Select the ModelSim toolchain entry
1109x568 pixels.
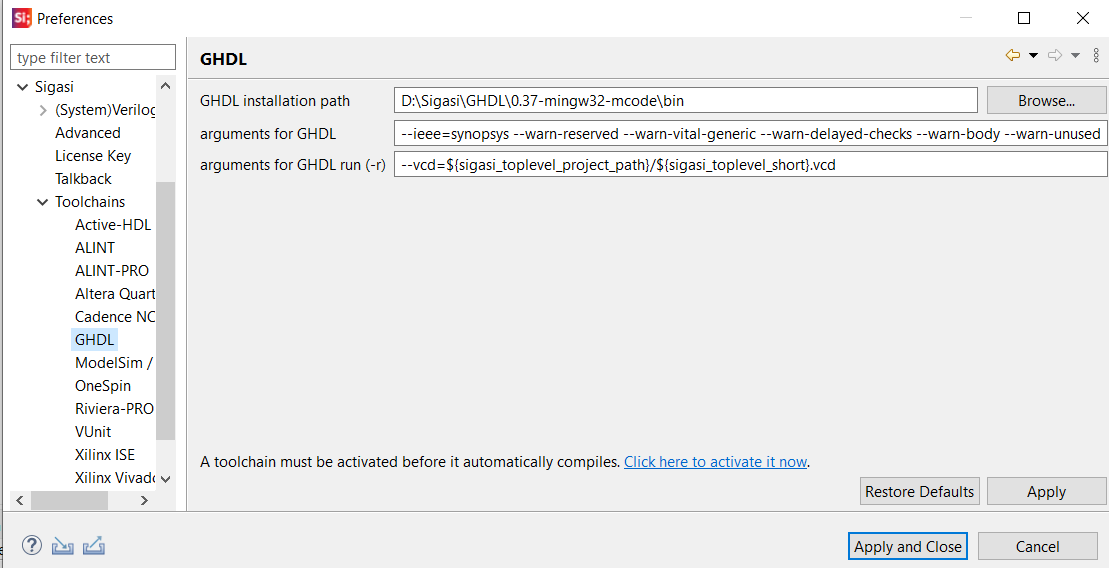pyautogui.click(x=113, y=363)
